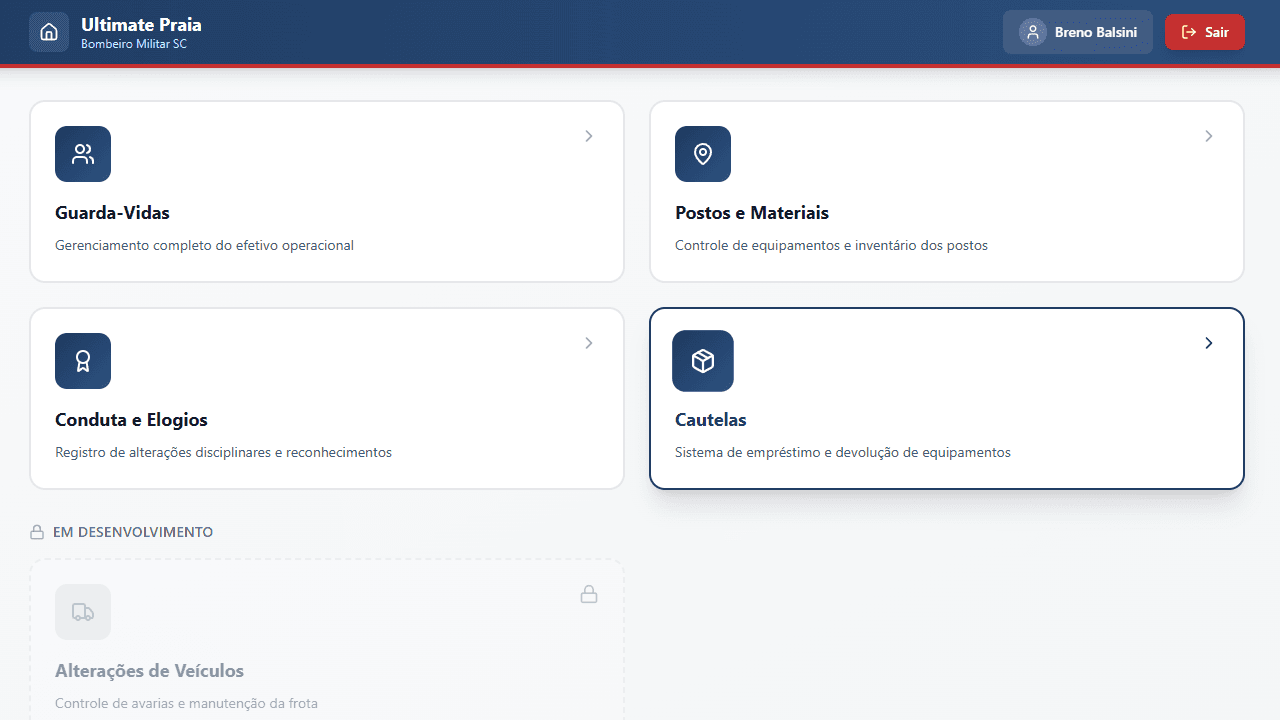The width and height of the screenshot is (1280, 720).
Task: Select the Cautelas card title
Action: point(711,420)
